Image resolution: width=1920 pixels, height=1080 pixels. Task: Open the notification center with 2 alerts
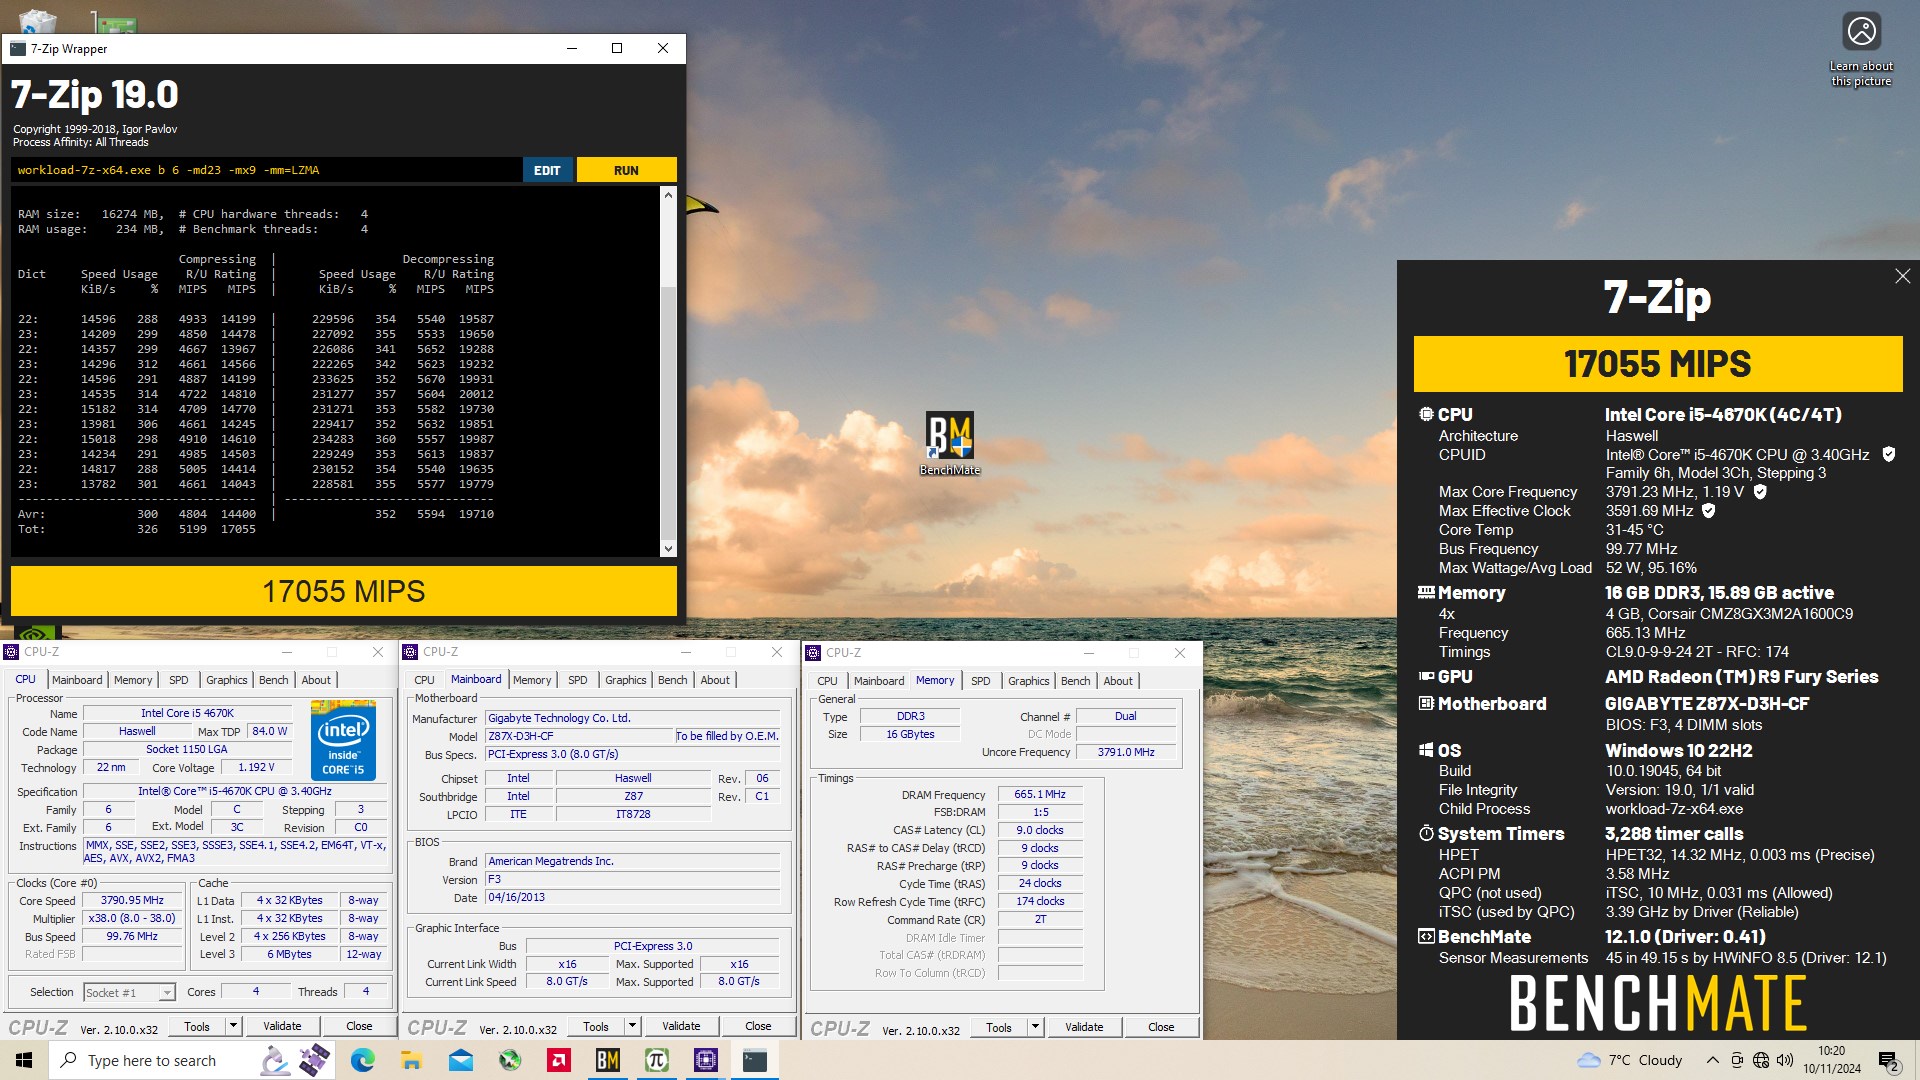[1889, 1061]
